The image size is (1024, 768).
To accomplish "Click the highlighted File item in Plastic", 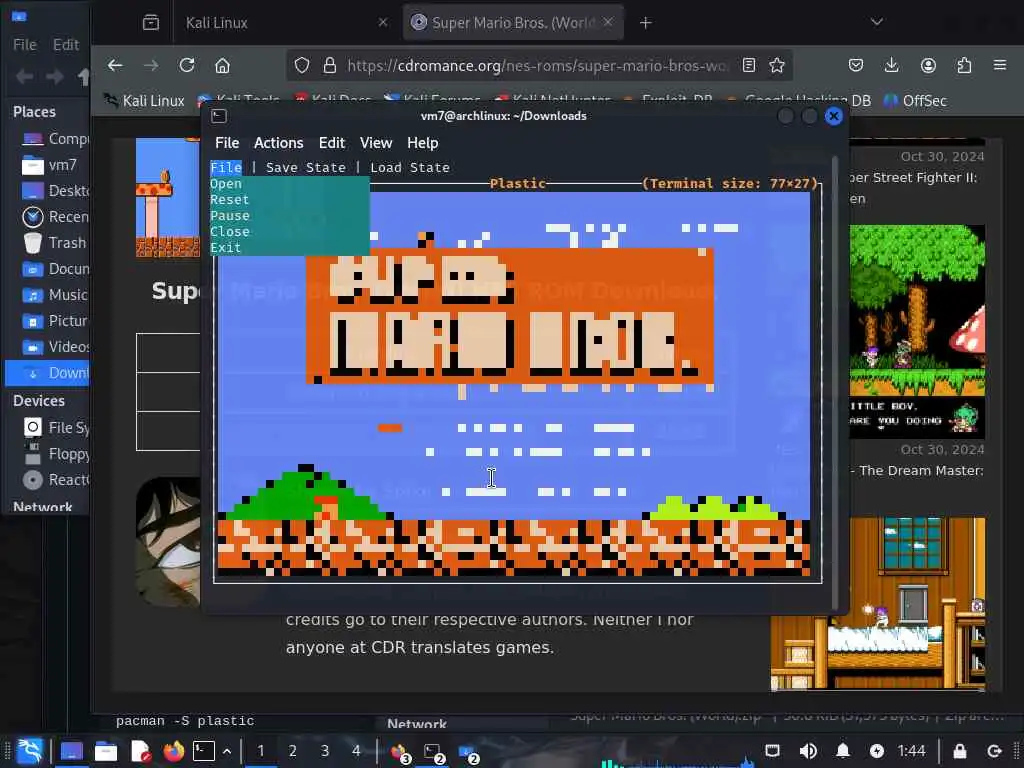I will 226,168.
